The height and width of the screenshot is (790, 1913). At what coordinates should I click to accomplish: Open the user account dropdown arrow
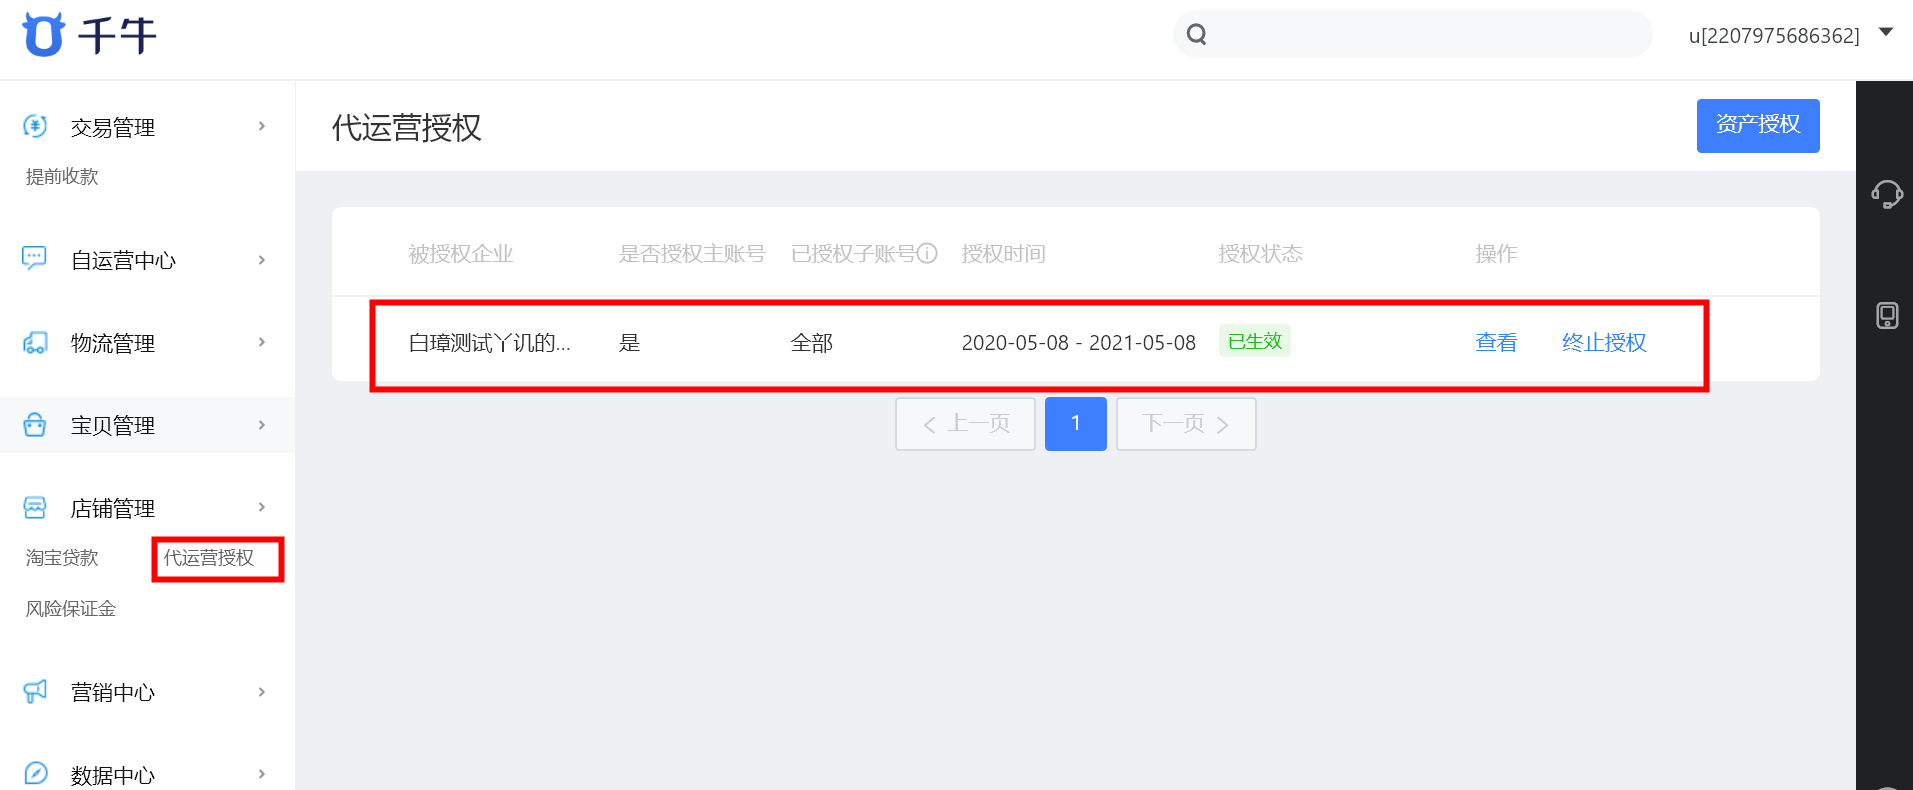click(x=1886, y=33)
